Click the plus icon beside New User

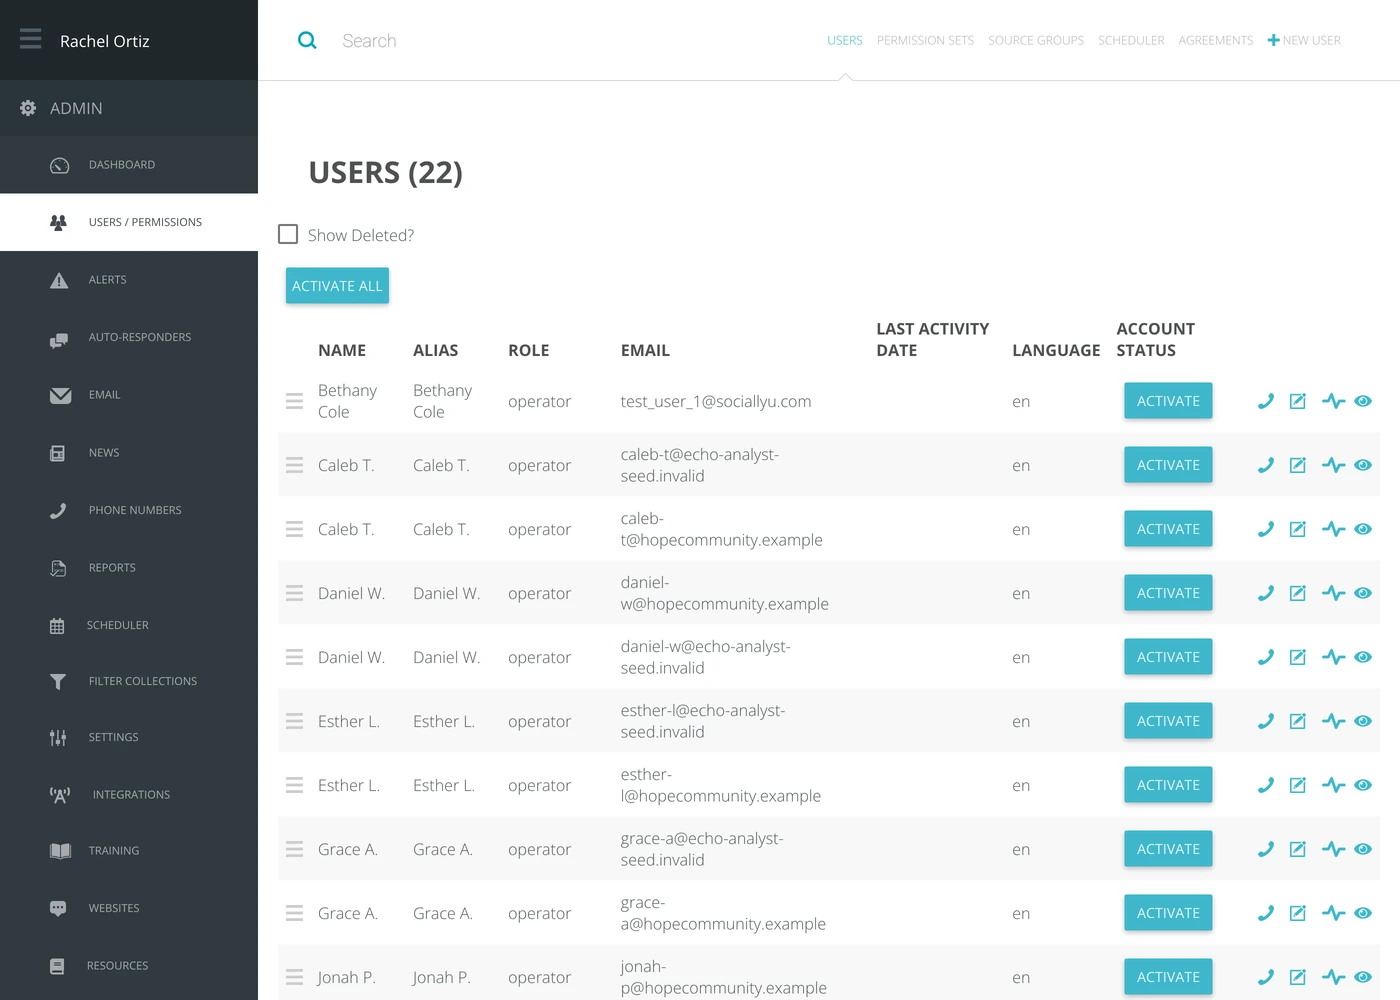1273,40
